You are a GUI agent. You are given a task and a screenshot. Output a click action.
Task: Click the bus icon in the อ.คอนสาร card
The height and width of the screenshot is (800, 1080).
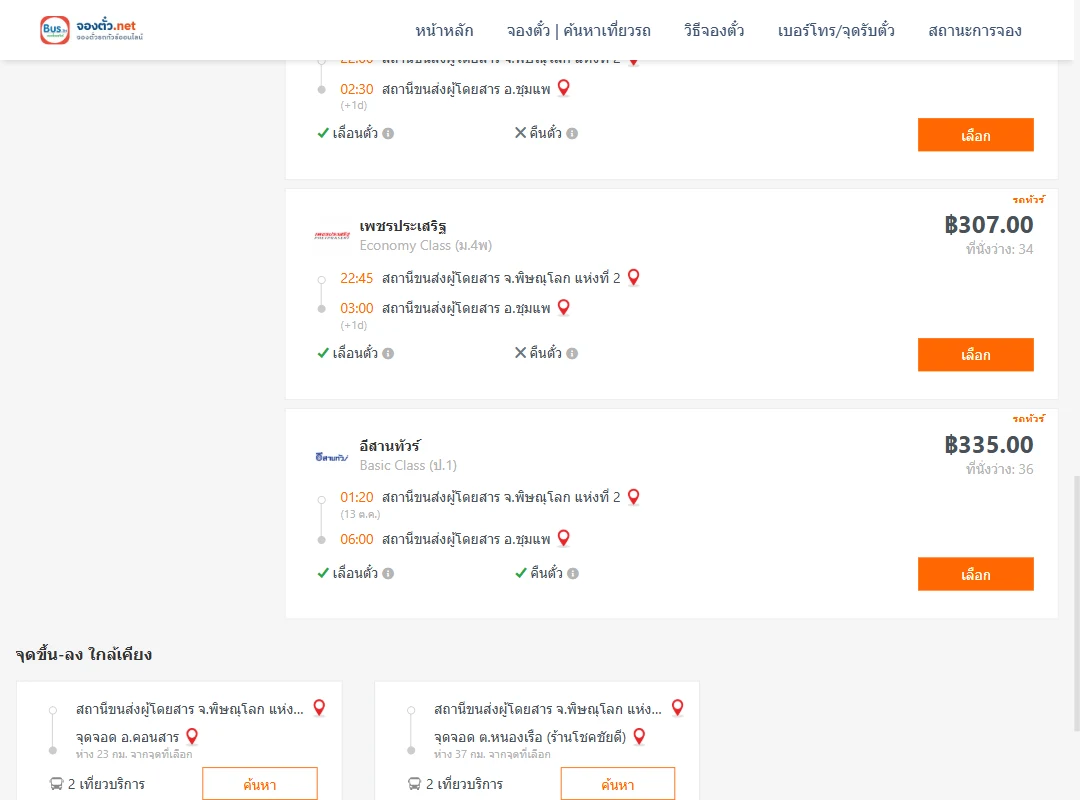[x=56, y=783]
